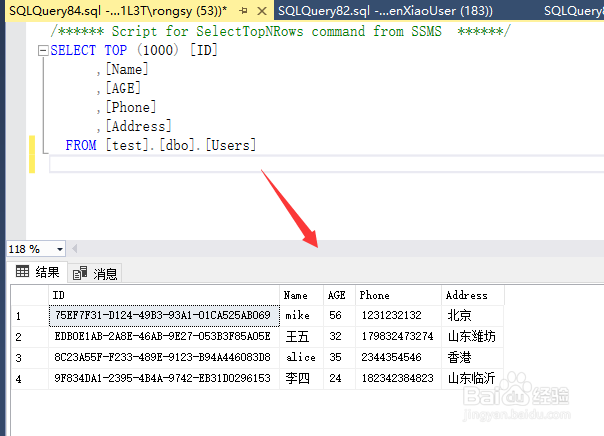
Task: Click [Users] table name in the query
Action: [231, 145]
